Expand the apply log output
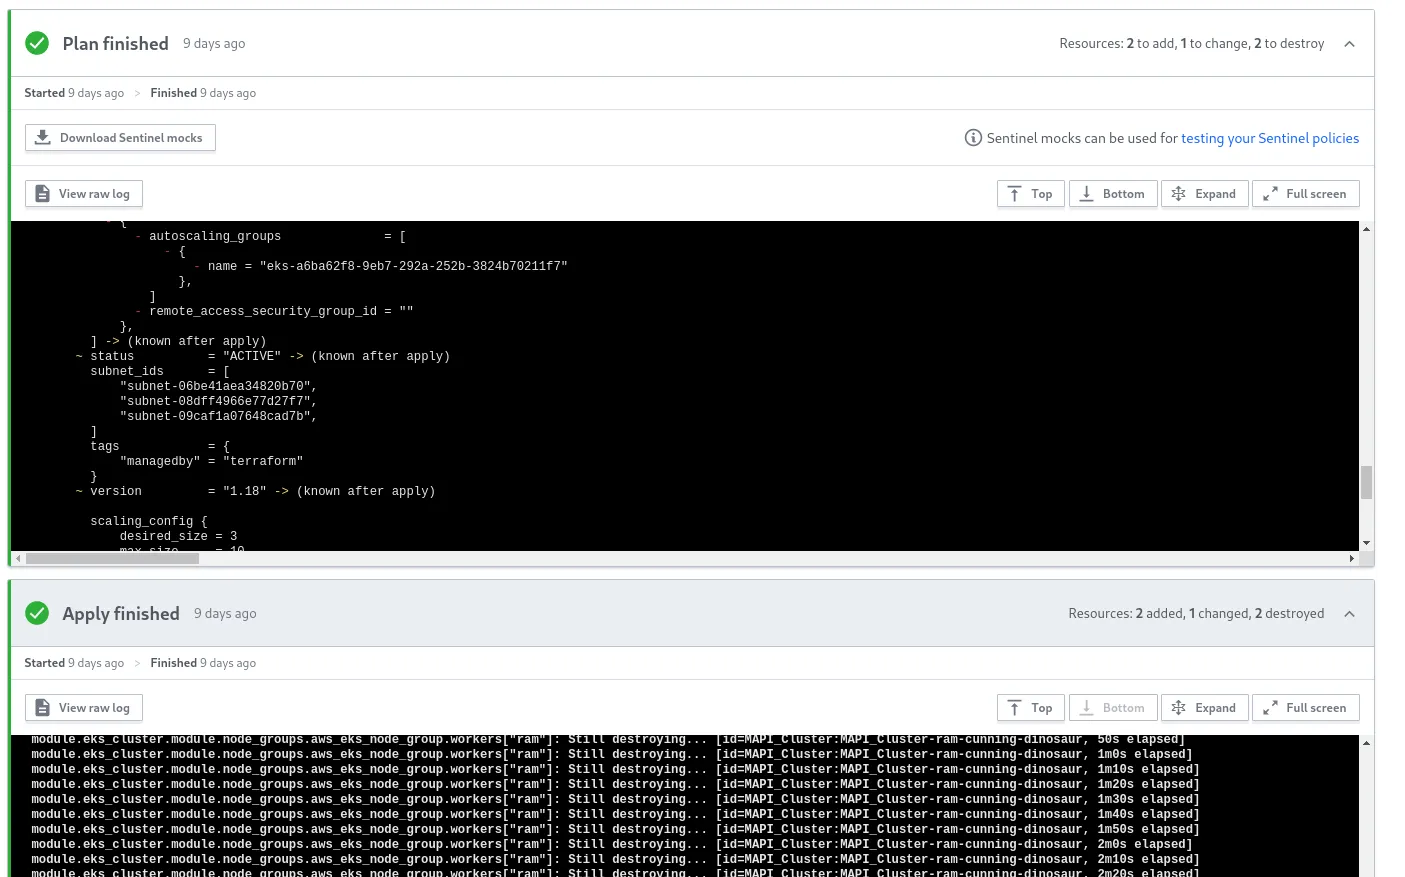The image size is (1405, 877). tap(1204, 708)
